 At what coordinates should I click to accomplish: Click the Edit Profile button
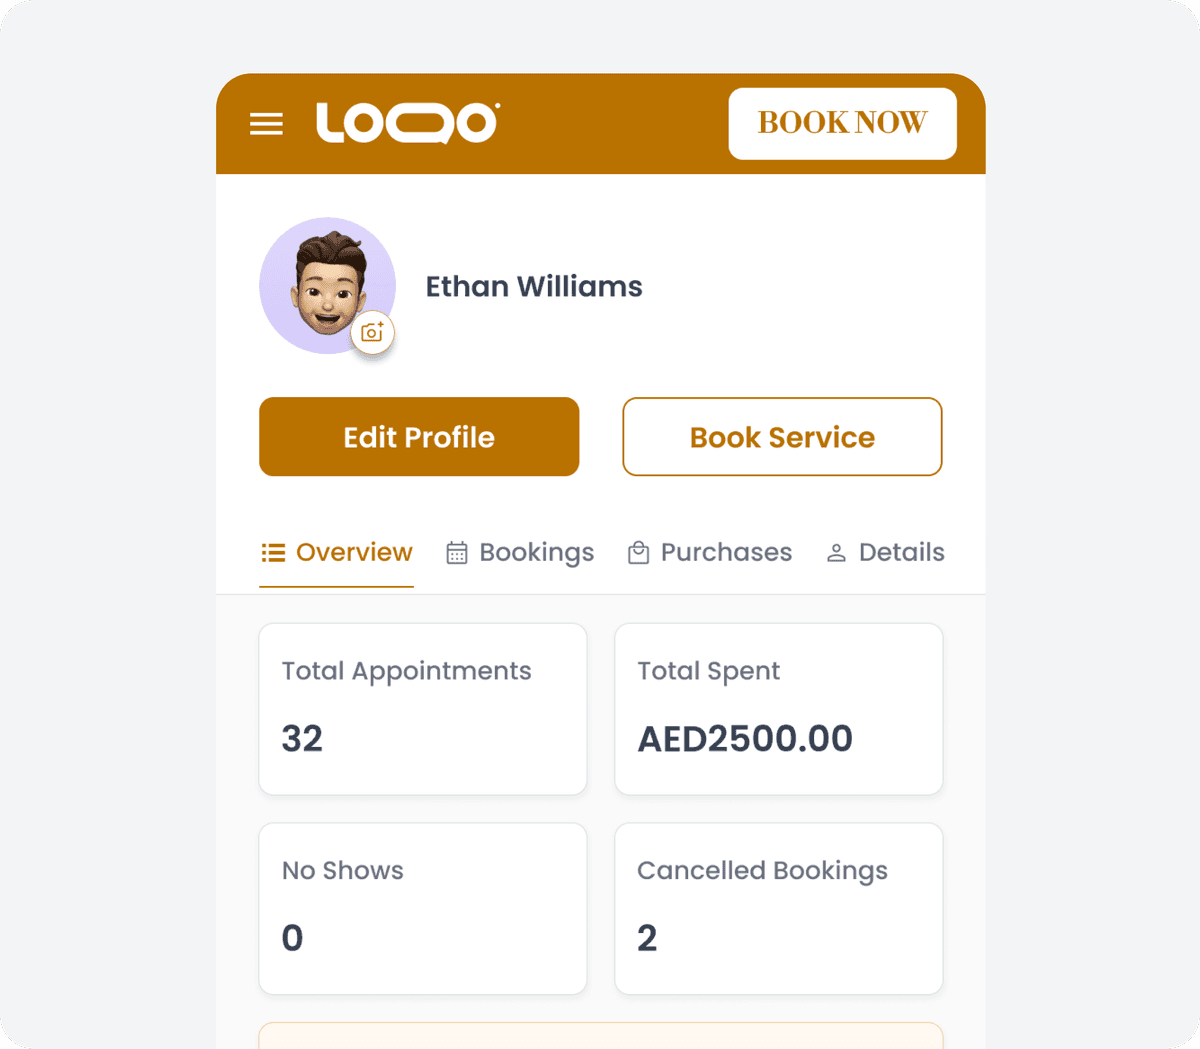coord(419,437)
